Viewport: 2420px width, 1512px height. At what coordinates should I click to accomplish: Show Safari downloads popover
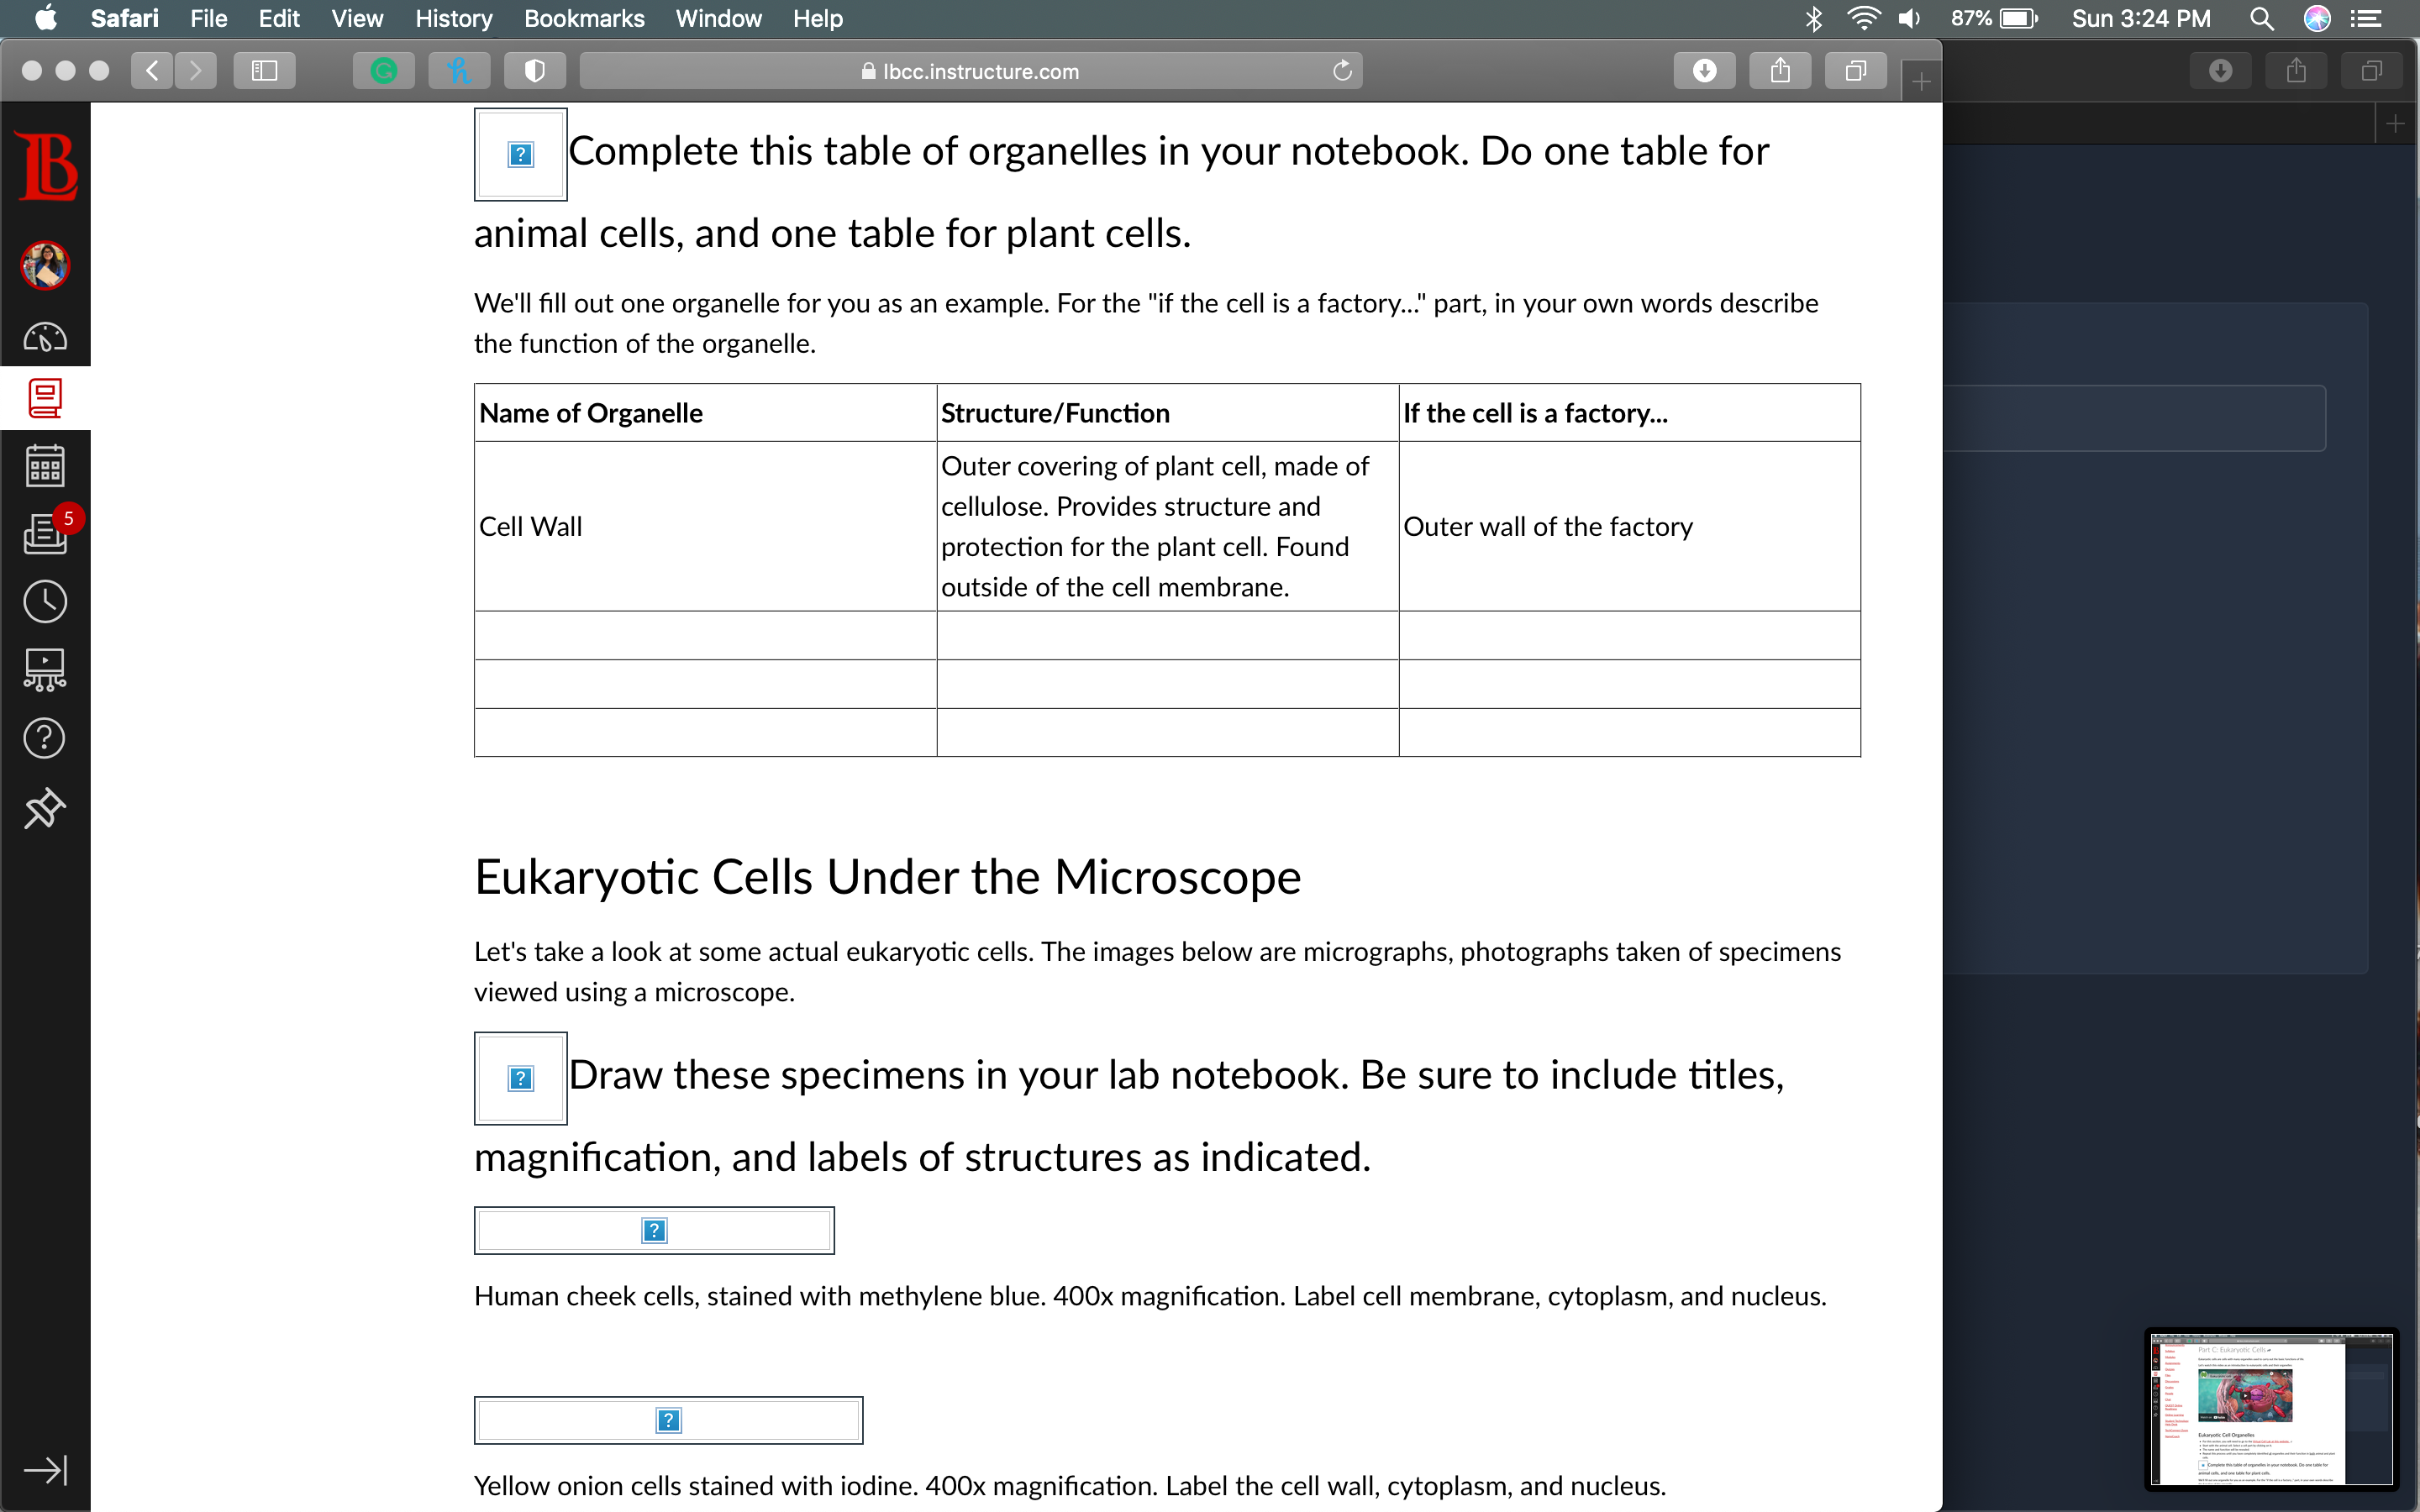pos(1705,71)
